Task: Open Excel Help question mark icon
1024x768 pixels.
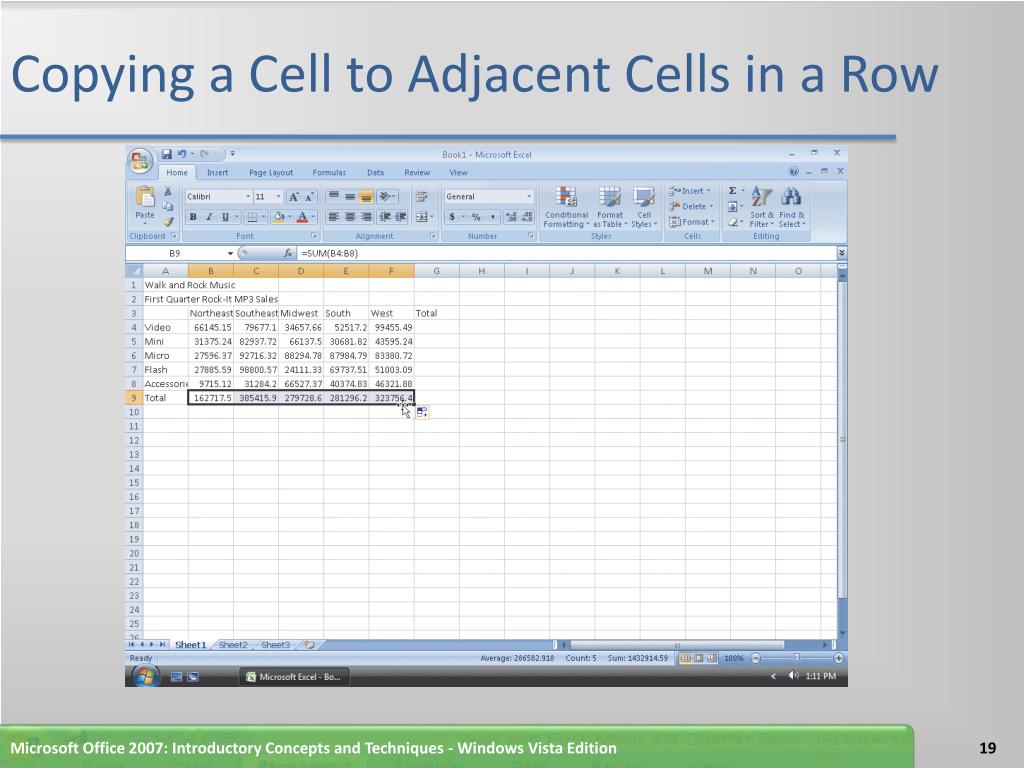Action: pyautogui.click(x=793, y=172)
